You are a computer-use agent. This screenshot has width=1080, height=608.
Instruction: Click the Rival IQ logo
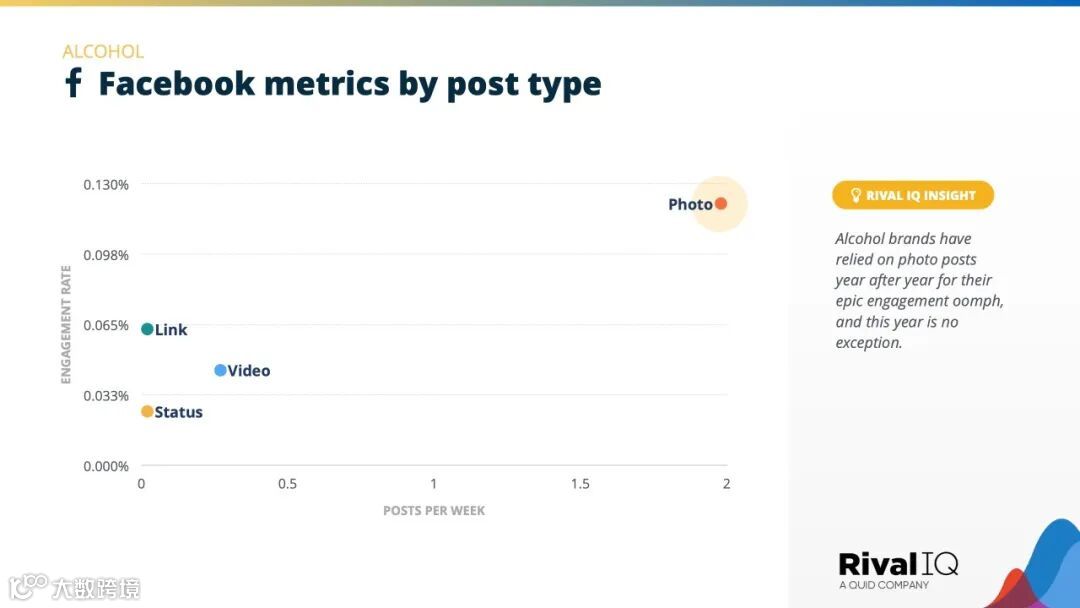click(898, 571)
